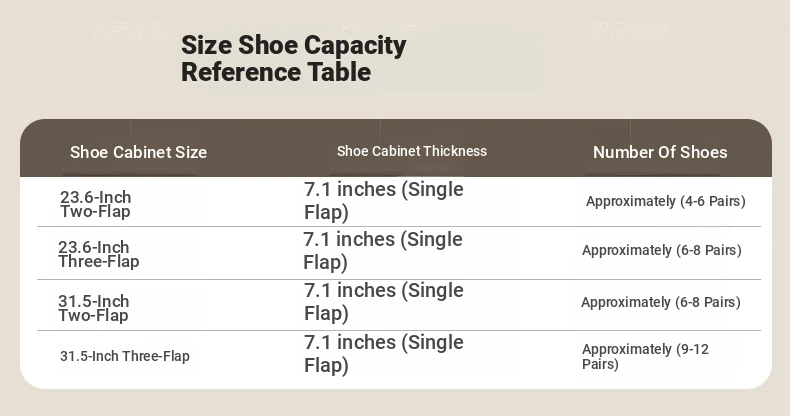Click shoe count in 23.6-Inch Three-Flap row
Image resolution: width=790 pixels, height=416 pixels.
click(662, 250)
